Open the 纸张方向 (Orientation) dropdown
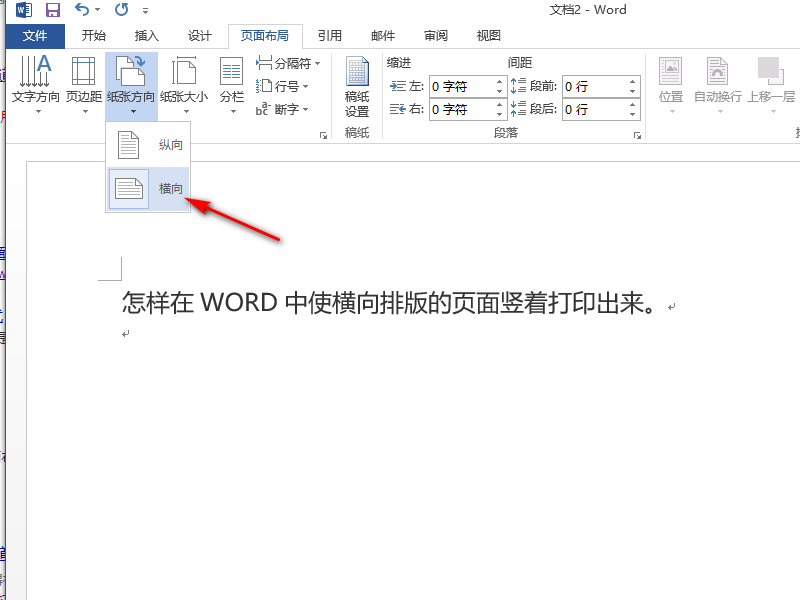This screenshot has height=600, width=800. coord(130,110)
